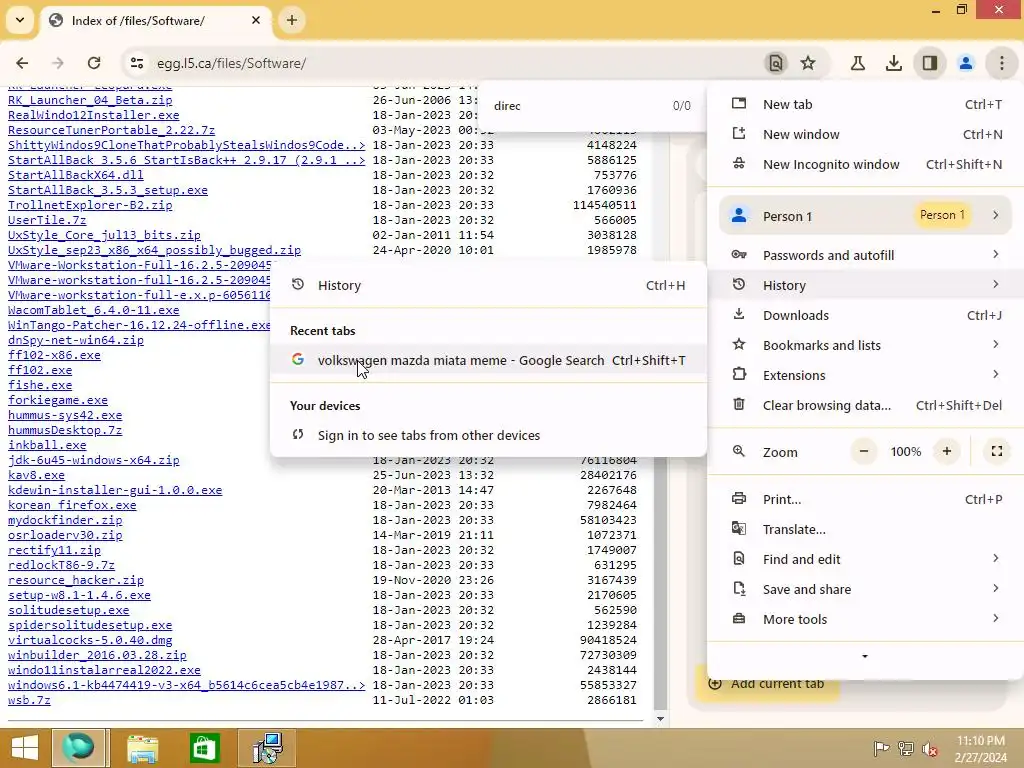
Task: Expand the Person 1 profile submenu
Action: (x=865, y=216)
